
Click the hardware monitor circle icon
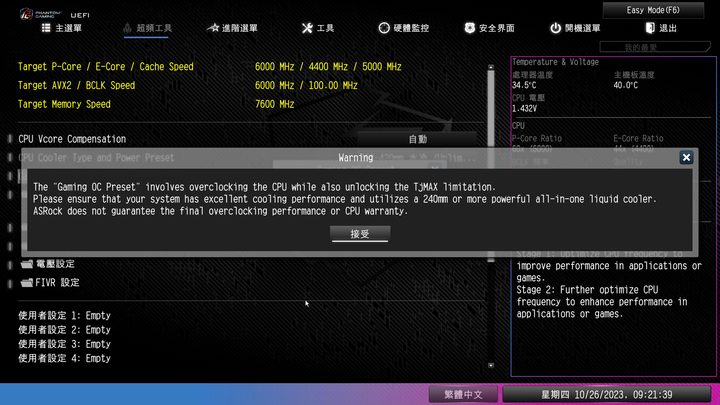click(384, 28)
